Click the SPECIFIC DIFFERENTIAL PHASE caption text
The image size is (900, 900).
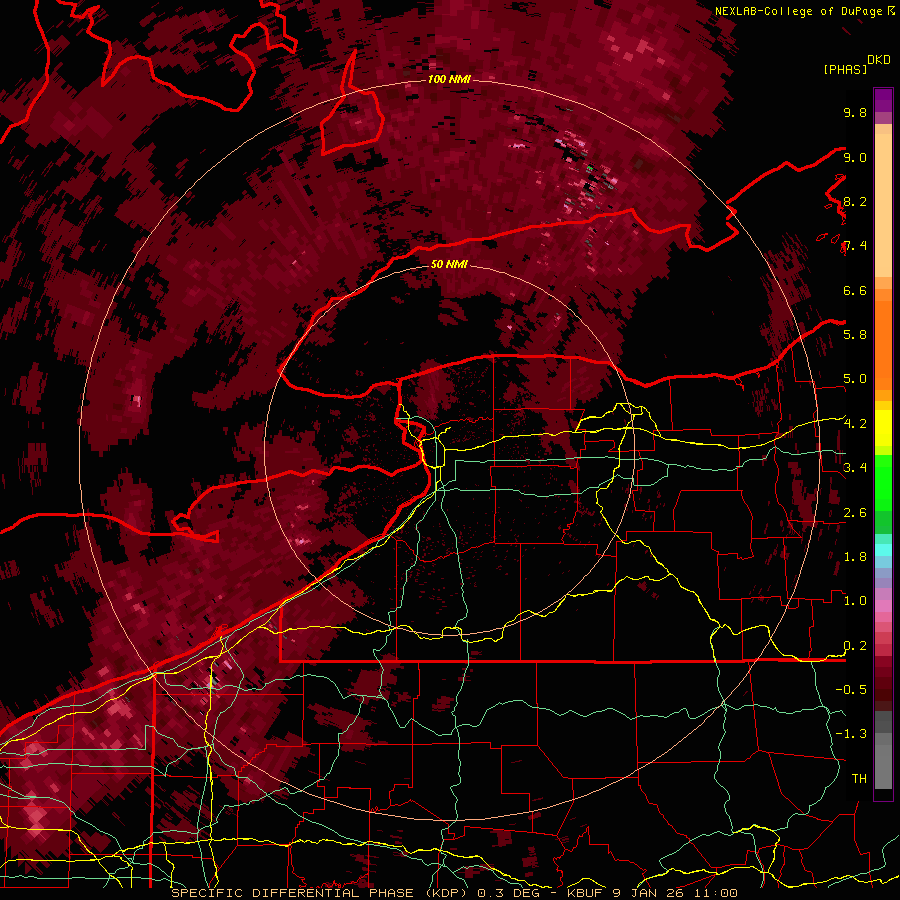click(x=292, y=893)
